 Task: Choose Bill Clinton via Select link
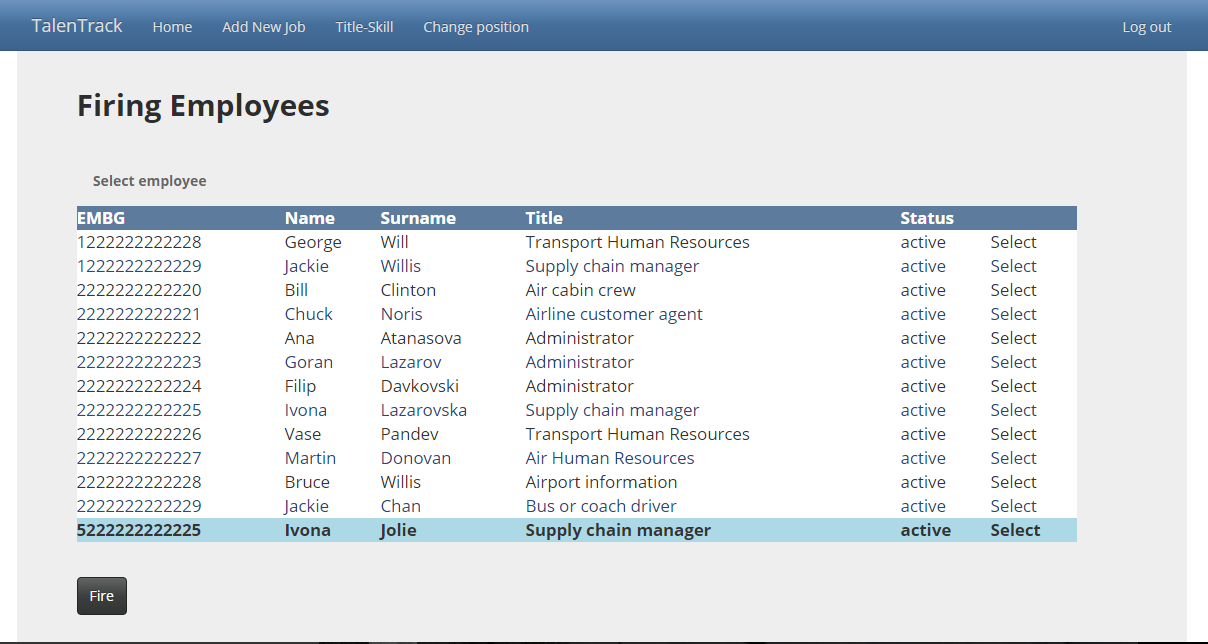(1013, 290)
